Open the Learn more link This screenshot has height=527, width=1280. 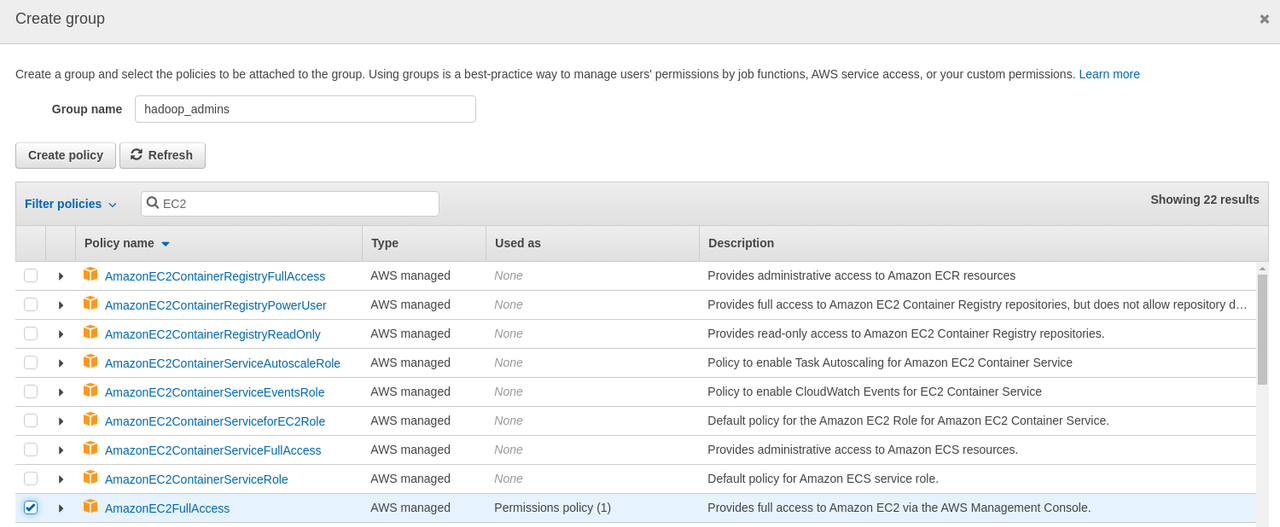(x=1109, y=74)
